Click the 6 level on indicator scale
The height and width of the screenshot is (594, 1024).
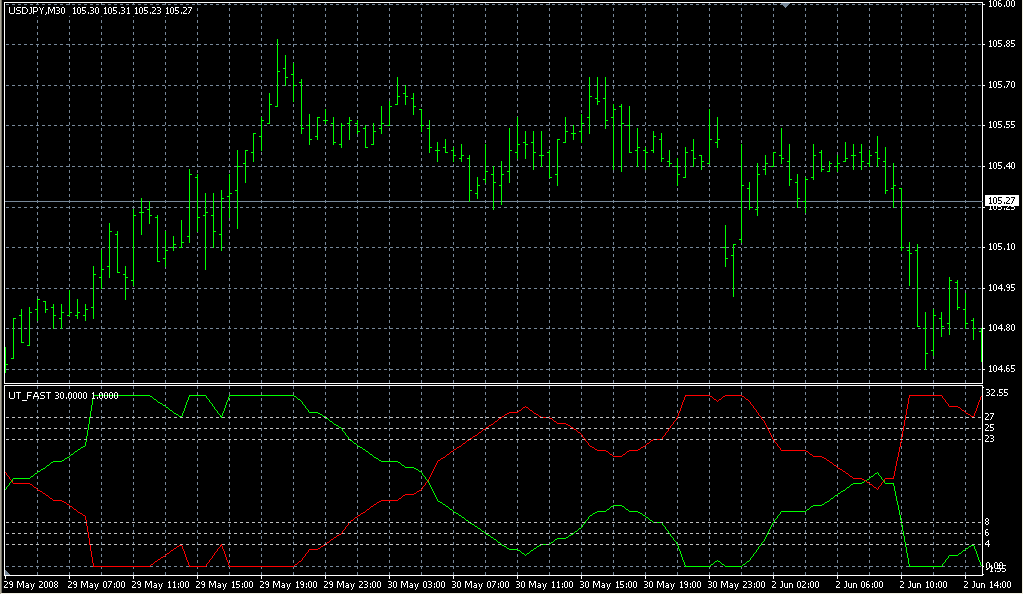click(x=987, y=533)
